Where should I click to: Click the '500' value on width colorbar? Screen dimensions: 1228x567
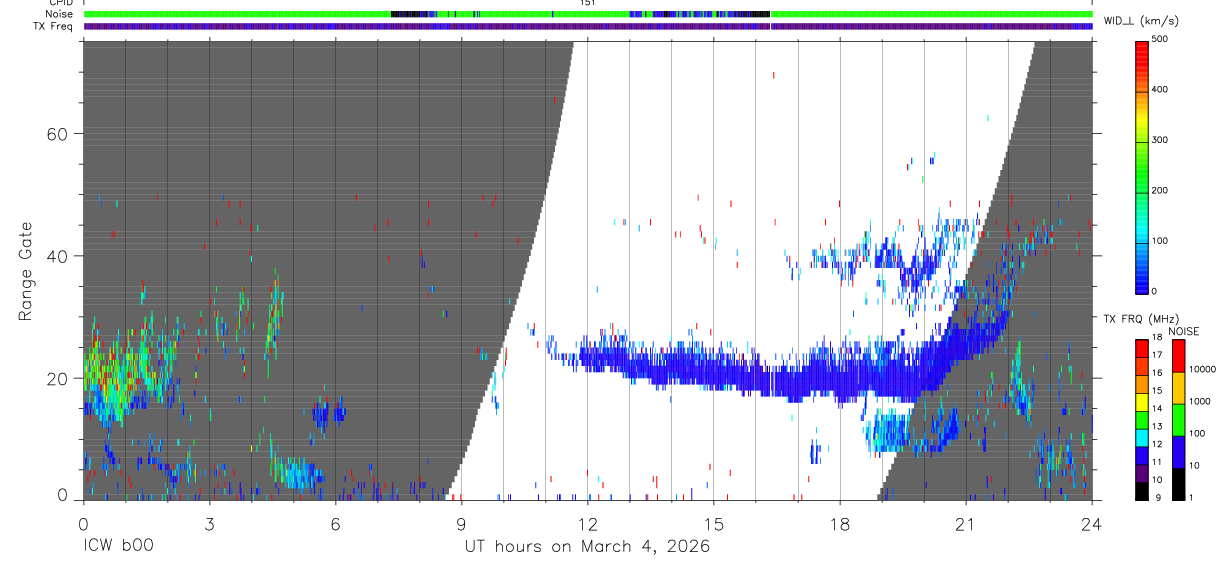pos(1162,40)
